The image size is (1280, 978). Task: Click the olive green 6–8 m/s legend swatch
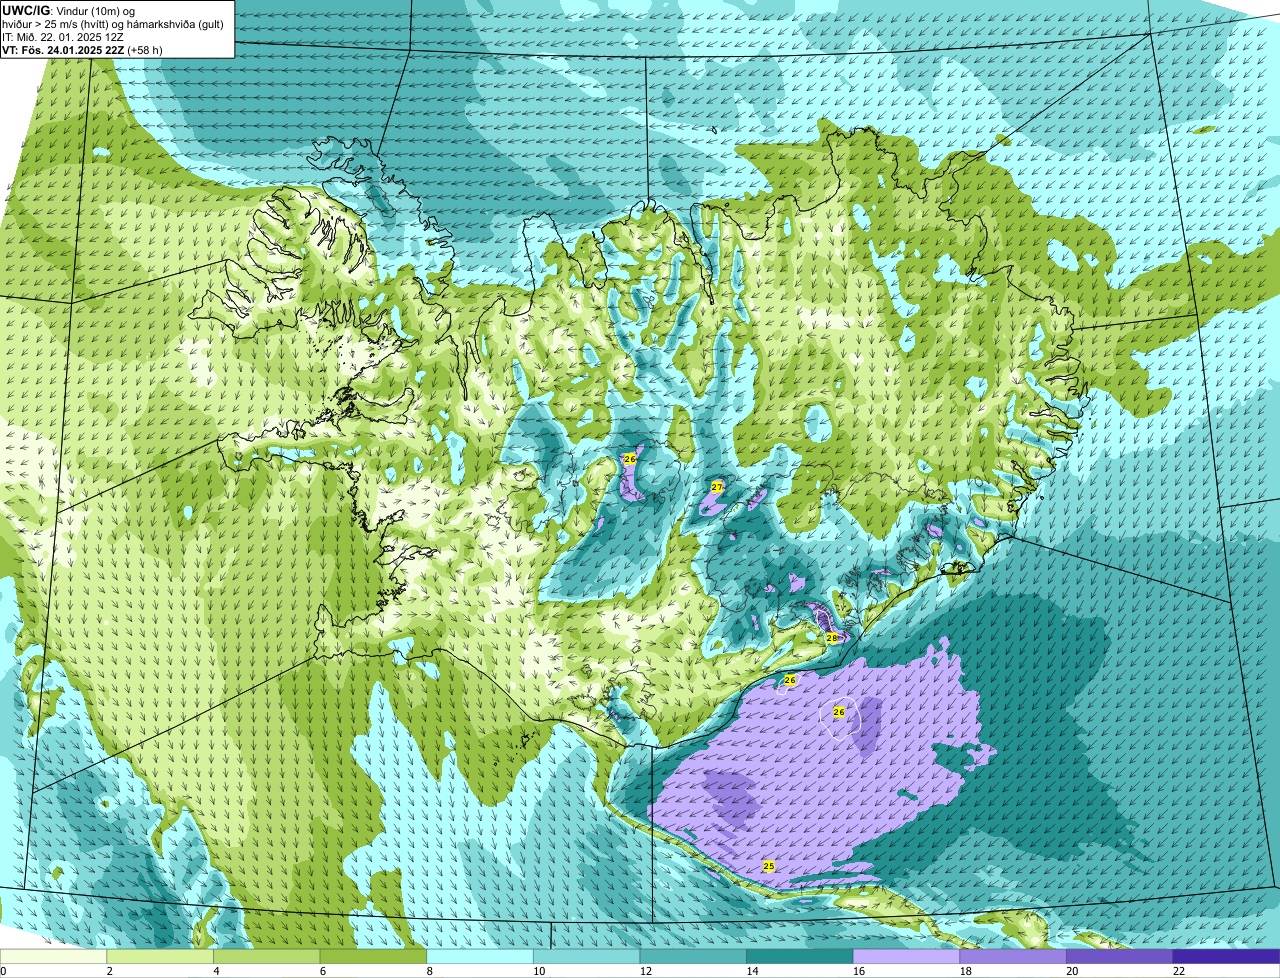tap(374, 956)
